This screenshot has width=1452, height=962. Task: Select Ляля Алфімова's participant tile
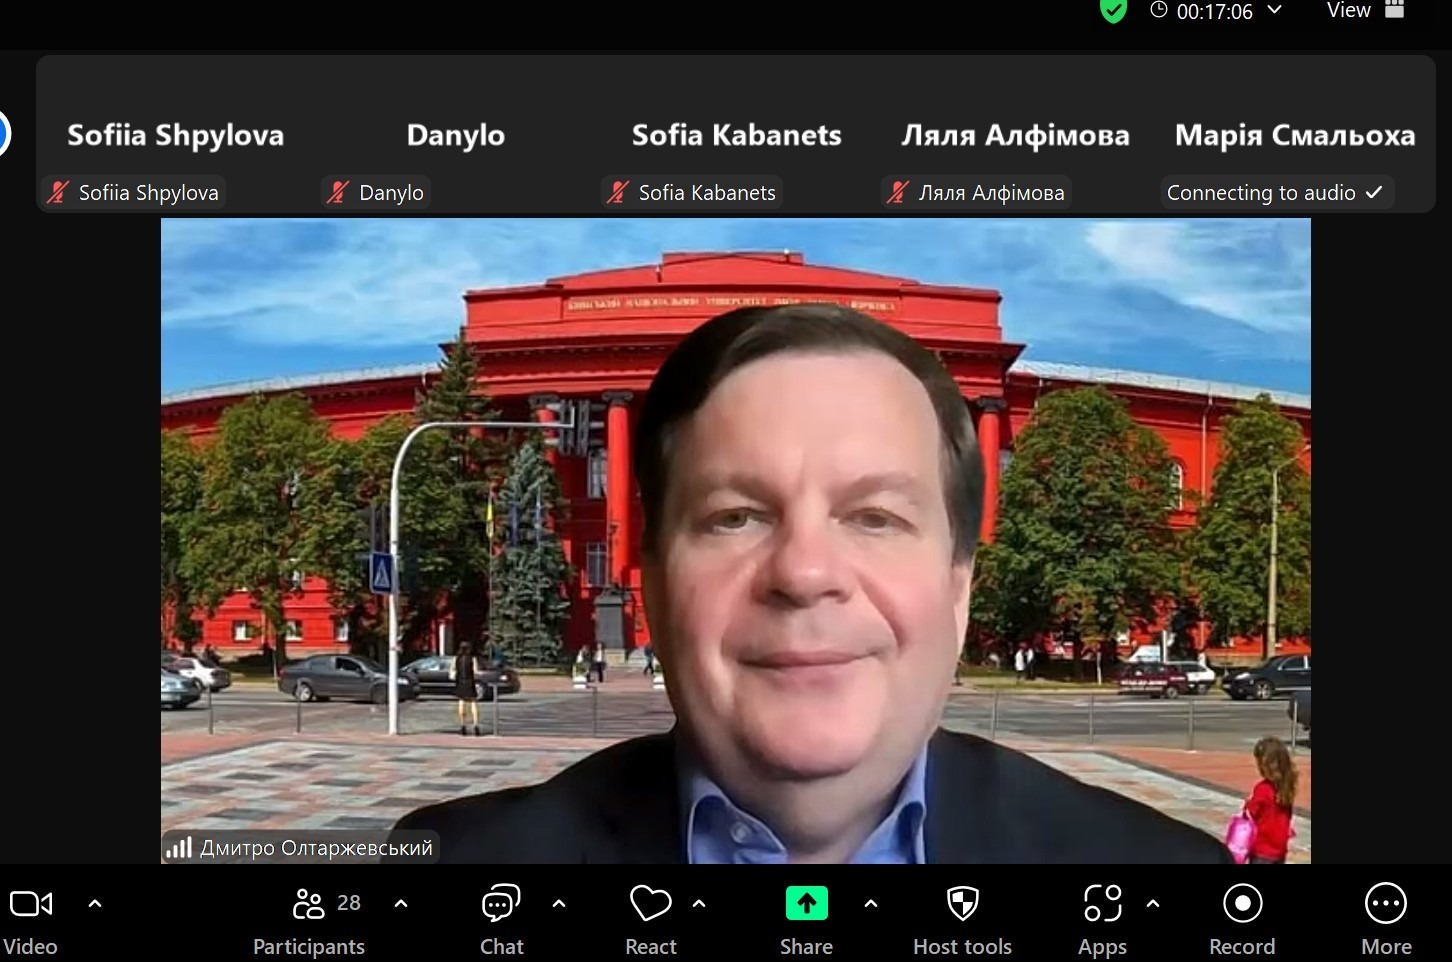click(1016, 134)
